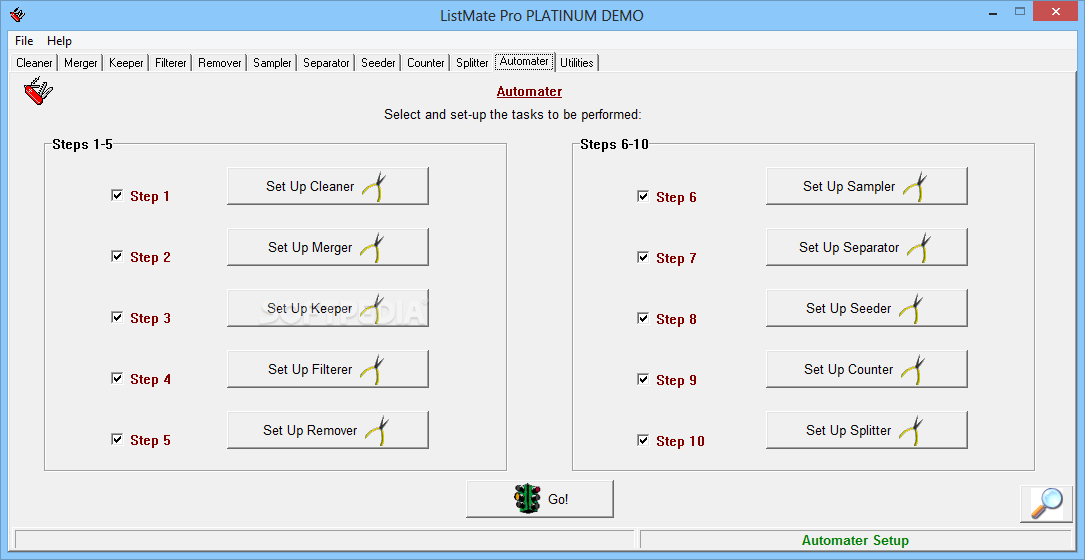
Task: Toggle the Step 3 checkbox
Action: point(117,317)
